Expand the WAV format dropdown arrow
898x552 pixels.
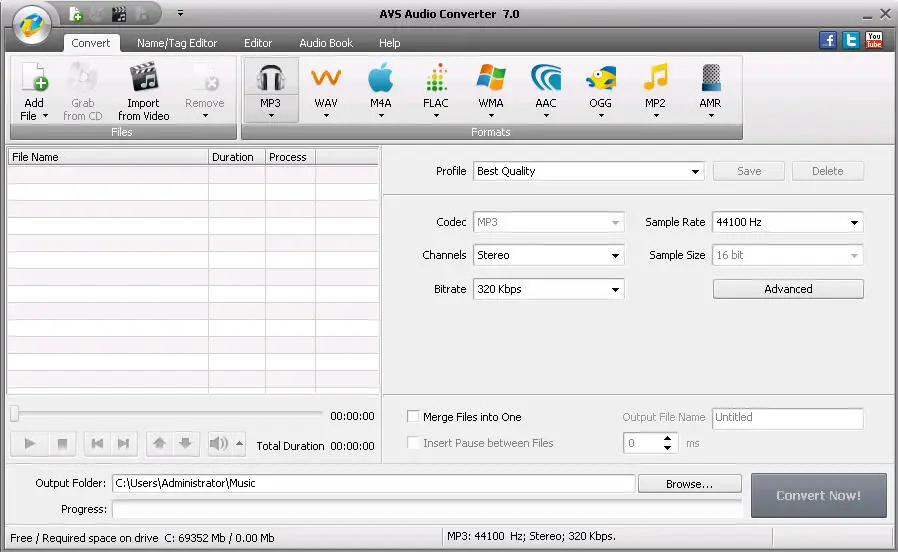click(x=326, y=115)
